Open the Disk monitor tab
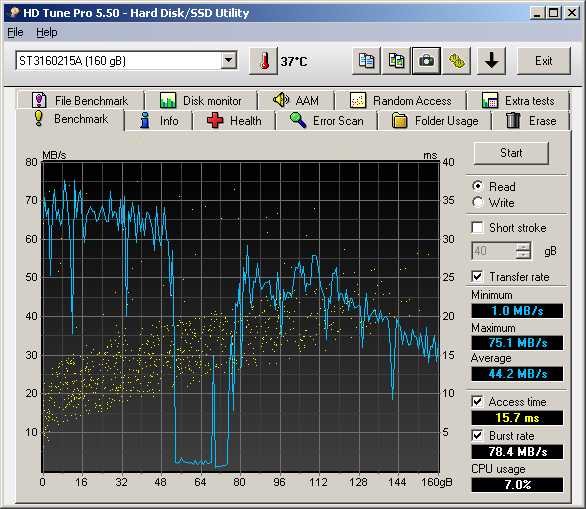Screen dimensions: 586x509 (x=201, y=101)
